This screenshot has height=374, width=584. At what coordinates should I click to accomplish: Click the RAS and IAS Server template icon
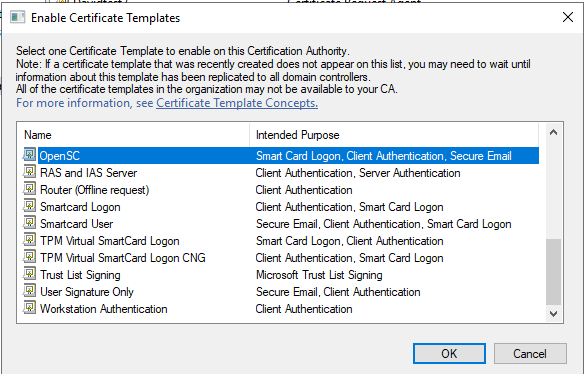(x=29, y=172)
